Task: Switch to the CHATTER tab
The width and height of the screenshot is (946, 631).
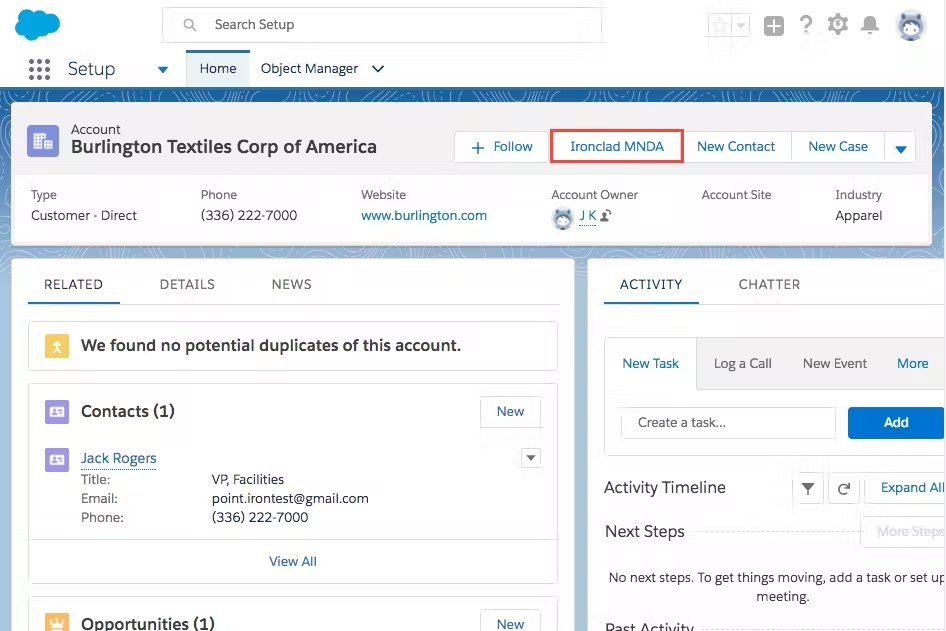Action: pos(768,284)
